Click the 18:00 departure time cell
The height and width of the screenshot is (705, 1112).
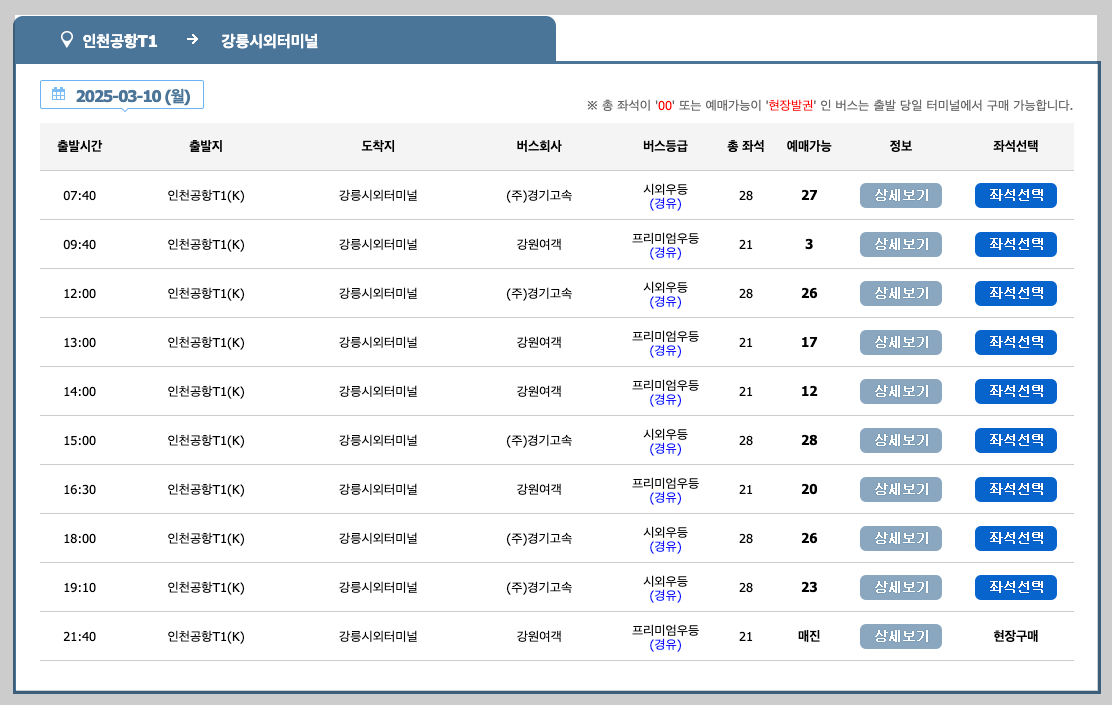[x=79, y=538]
